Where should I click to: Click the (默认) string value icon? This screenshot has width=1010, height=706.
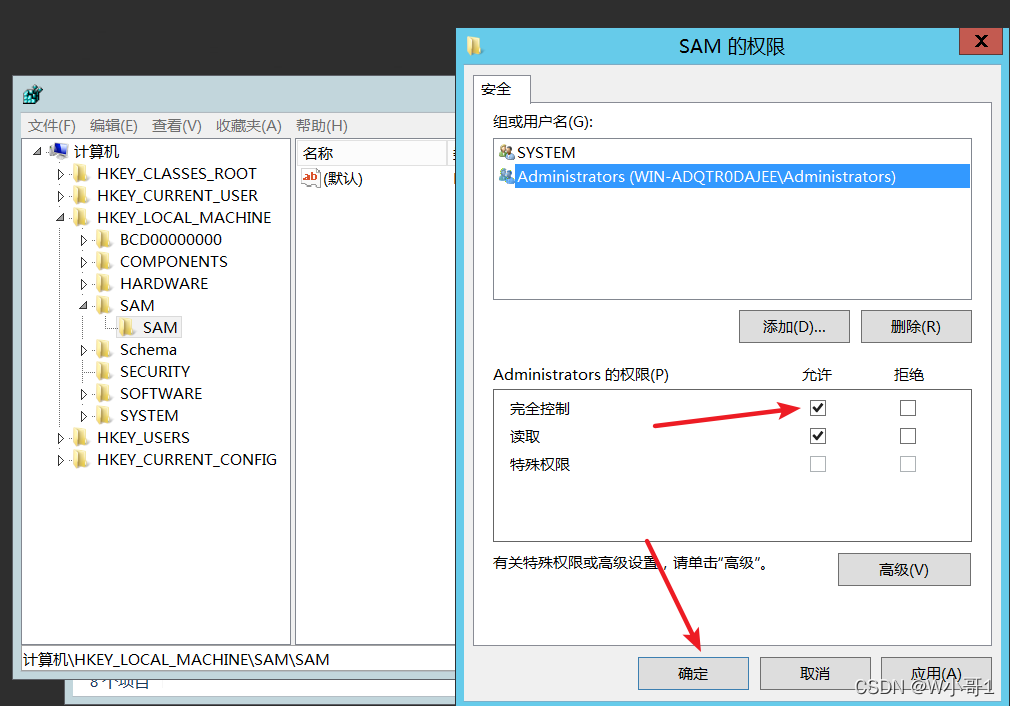[x=310, y=178]
